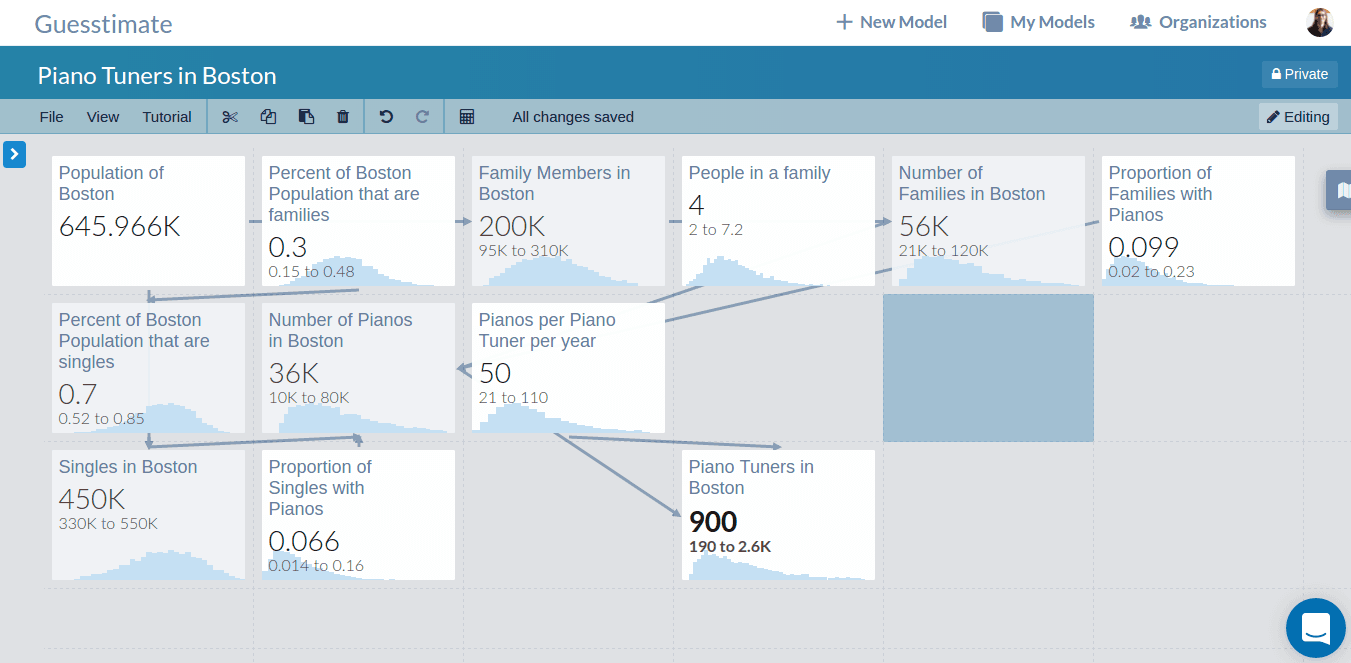1351x663 pixels.
Task: Open the calculator icon in toolbar
Action: coord(467,117)
